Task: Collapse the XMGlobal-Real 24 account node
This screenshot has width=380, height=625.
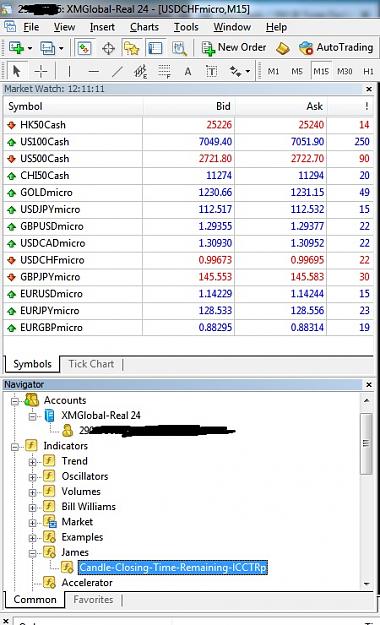Action: coord(33,417)
